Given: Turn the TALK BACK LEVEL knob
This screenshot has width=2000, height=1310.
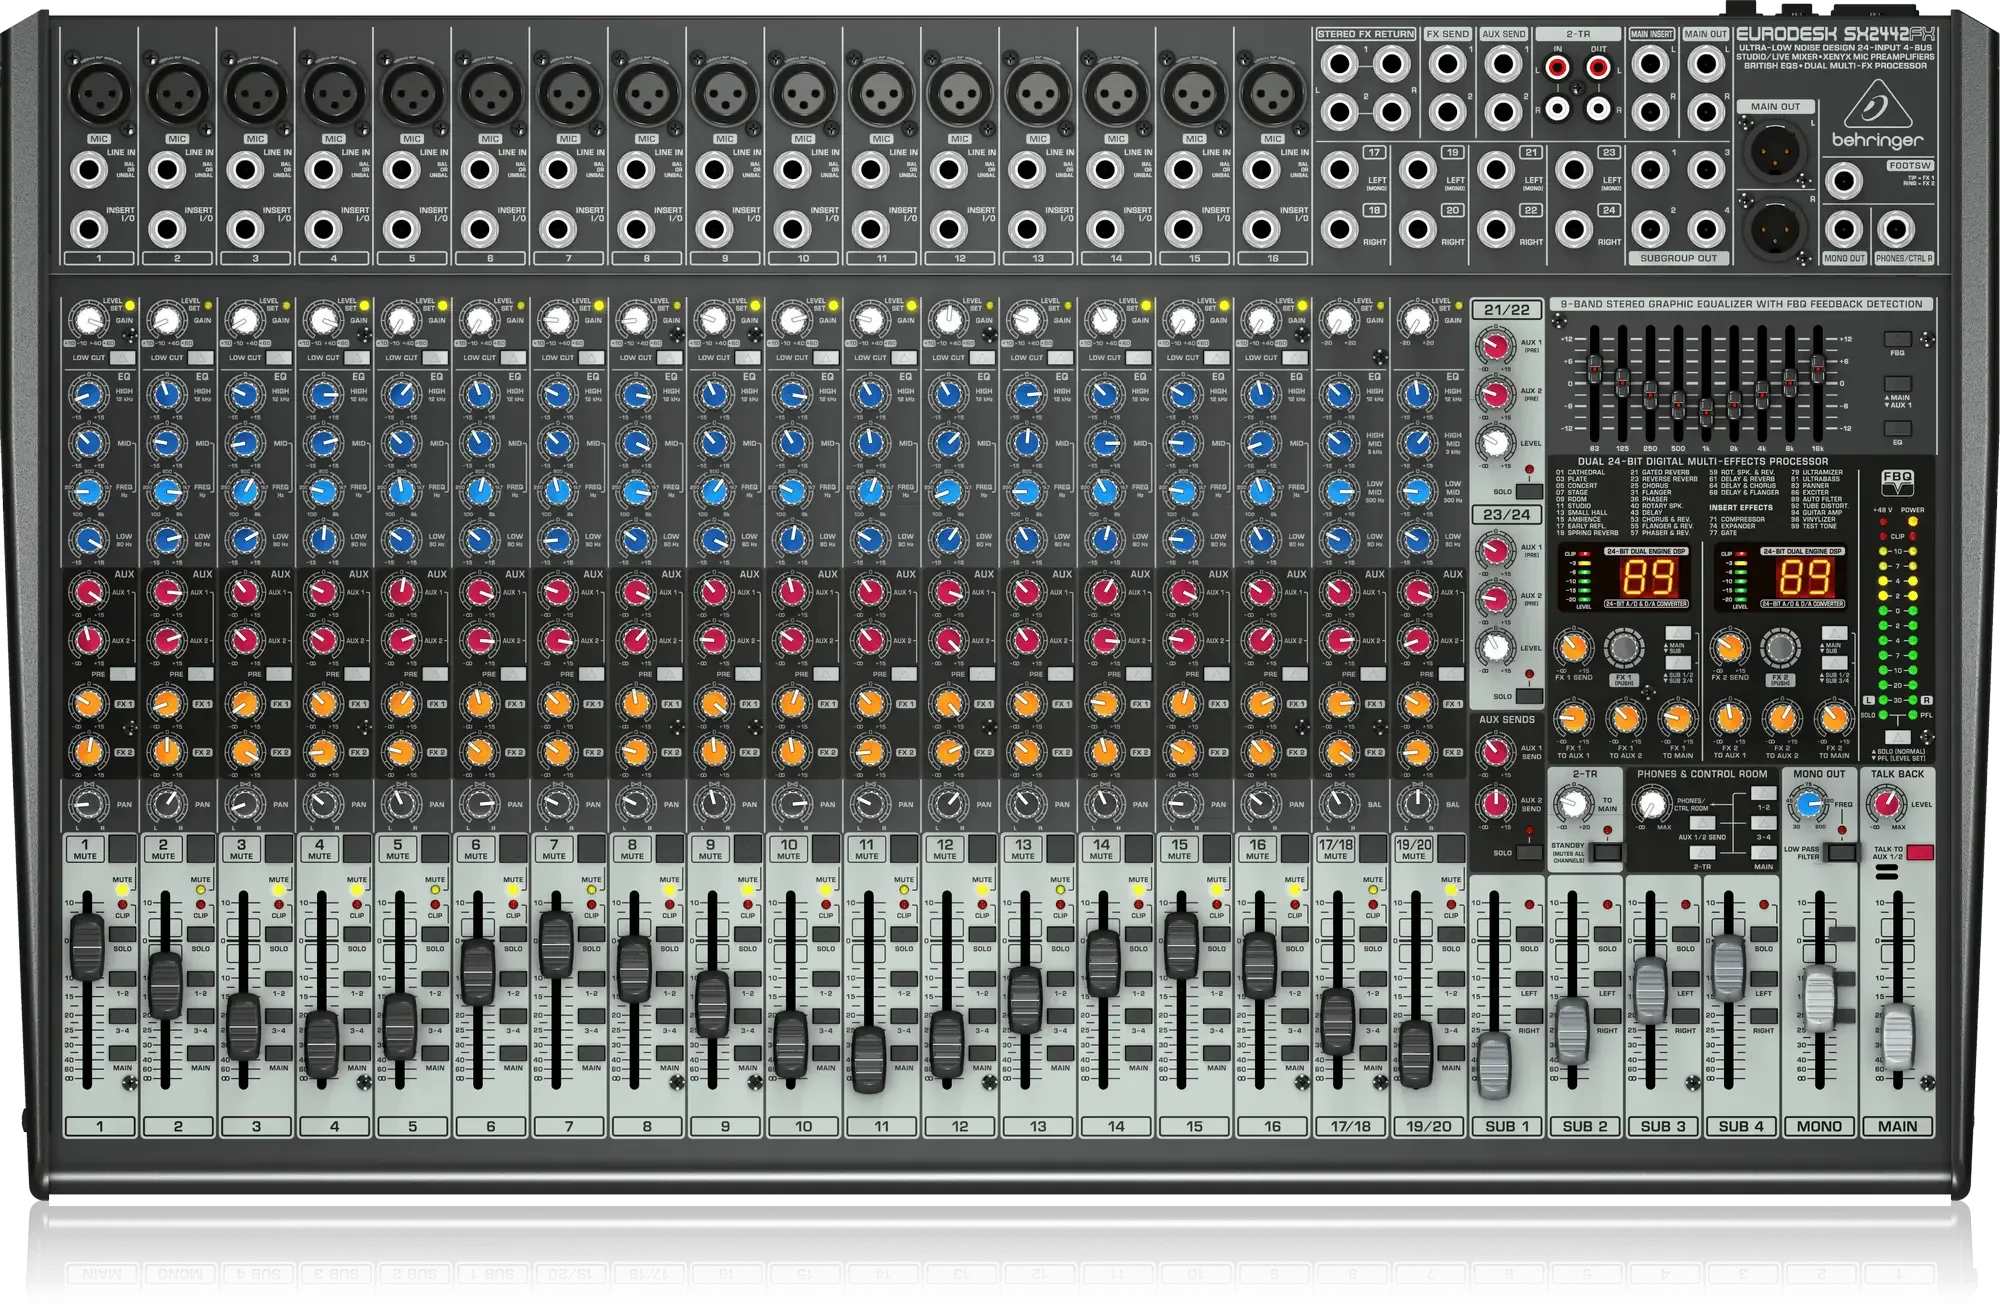Looking at the screenshot, I should 1888,806.
